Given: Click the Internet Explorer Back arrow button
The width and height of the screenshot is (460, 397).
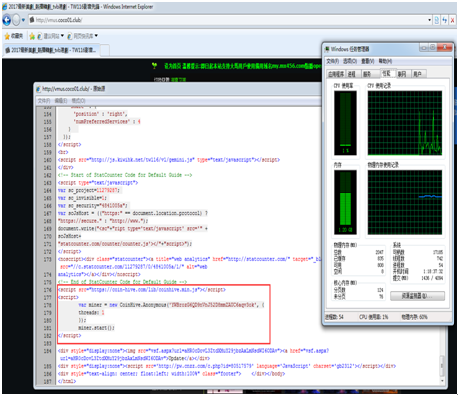Looking at the screenshot, I should click(7, 21).
